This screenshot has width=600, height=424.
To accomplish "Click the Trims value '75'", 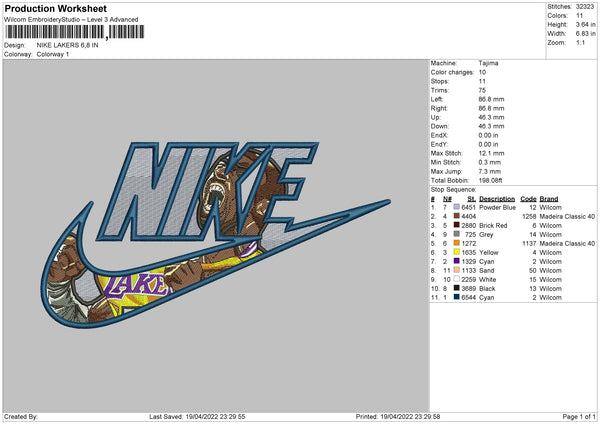I will 482,90.
